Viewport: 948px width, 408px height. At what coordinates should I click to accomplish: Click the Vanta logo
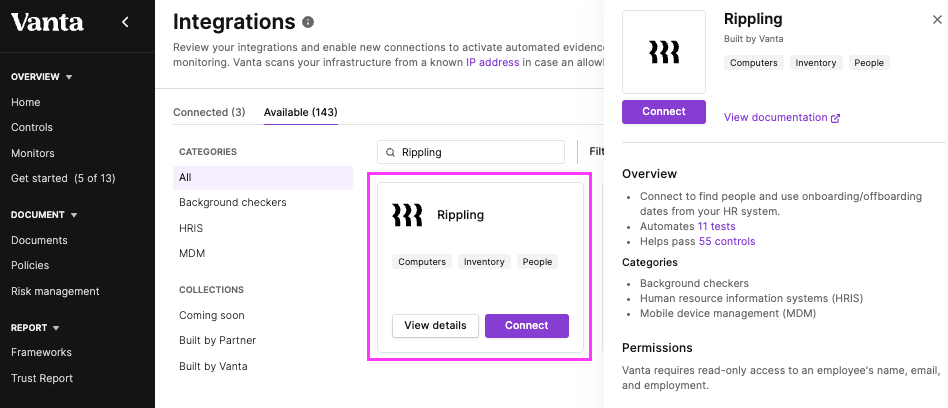[x=47, y=22]
